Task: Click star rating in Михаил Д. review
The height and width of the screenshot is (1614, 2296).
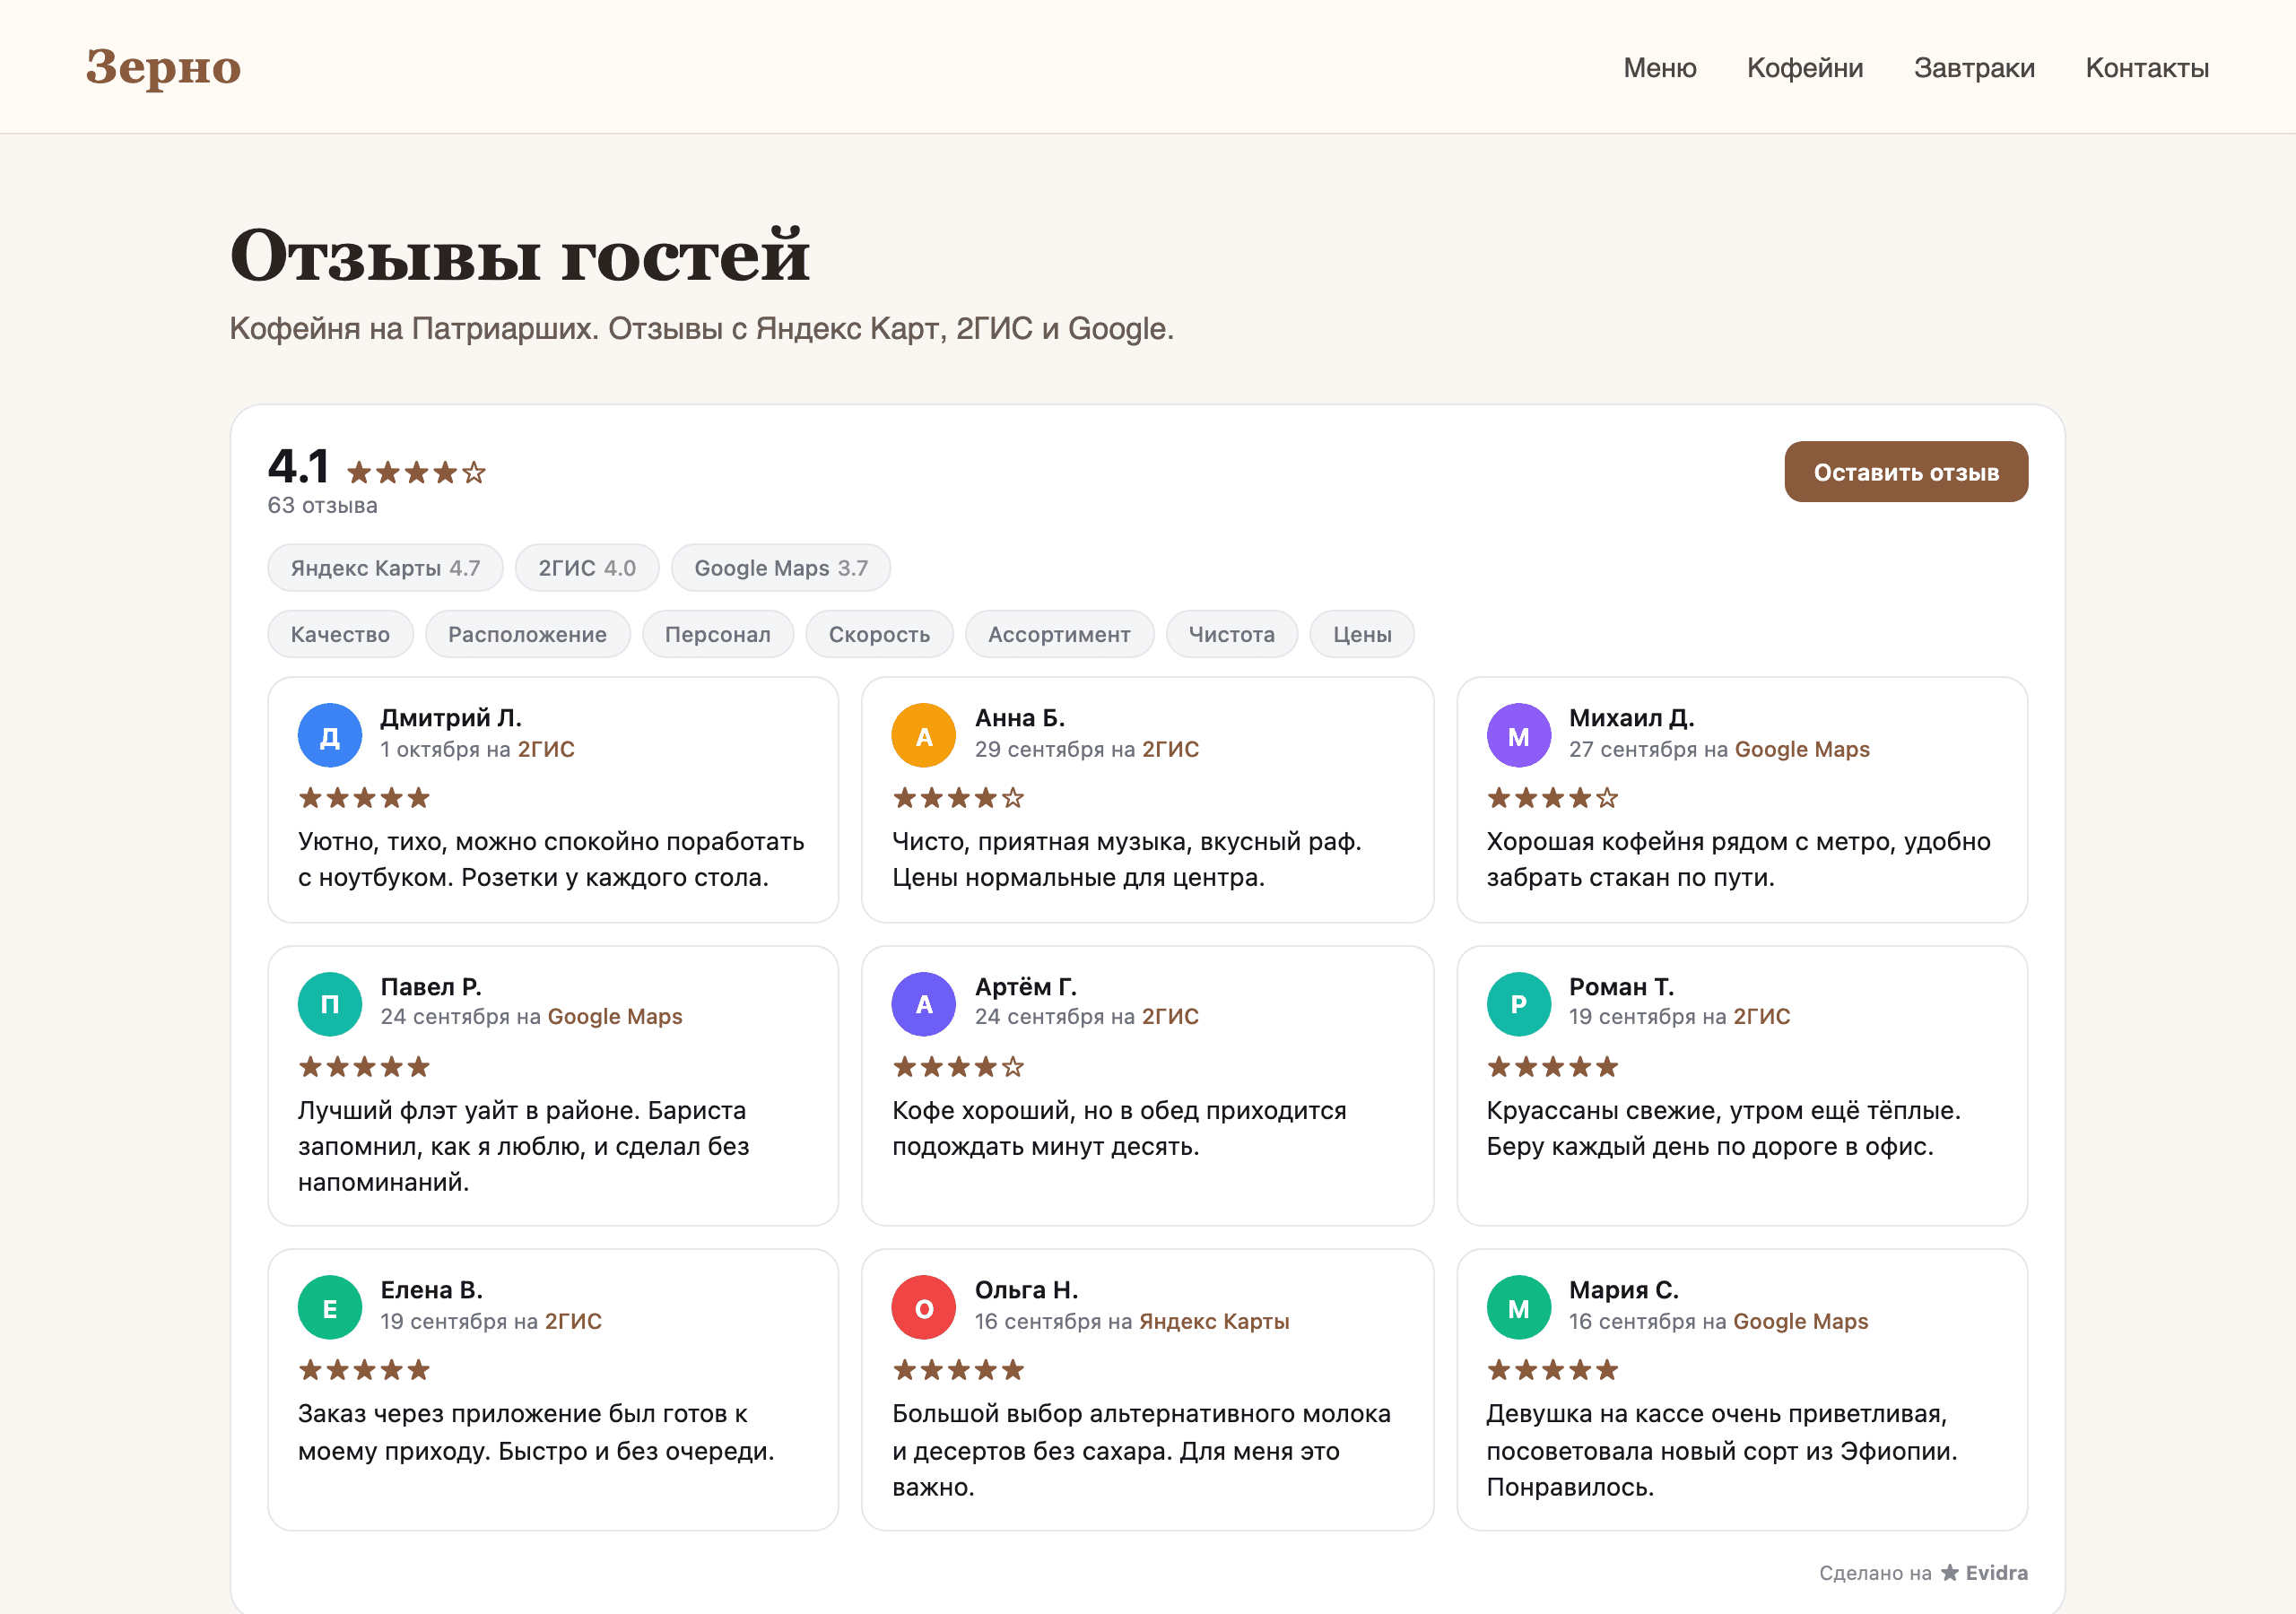Action: coord(1552,798)
